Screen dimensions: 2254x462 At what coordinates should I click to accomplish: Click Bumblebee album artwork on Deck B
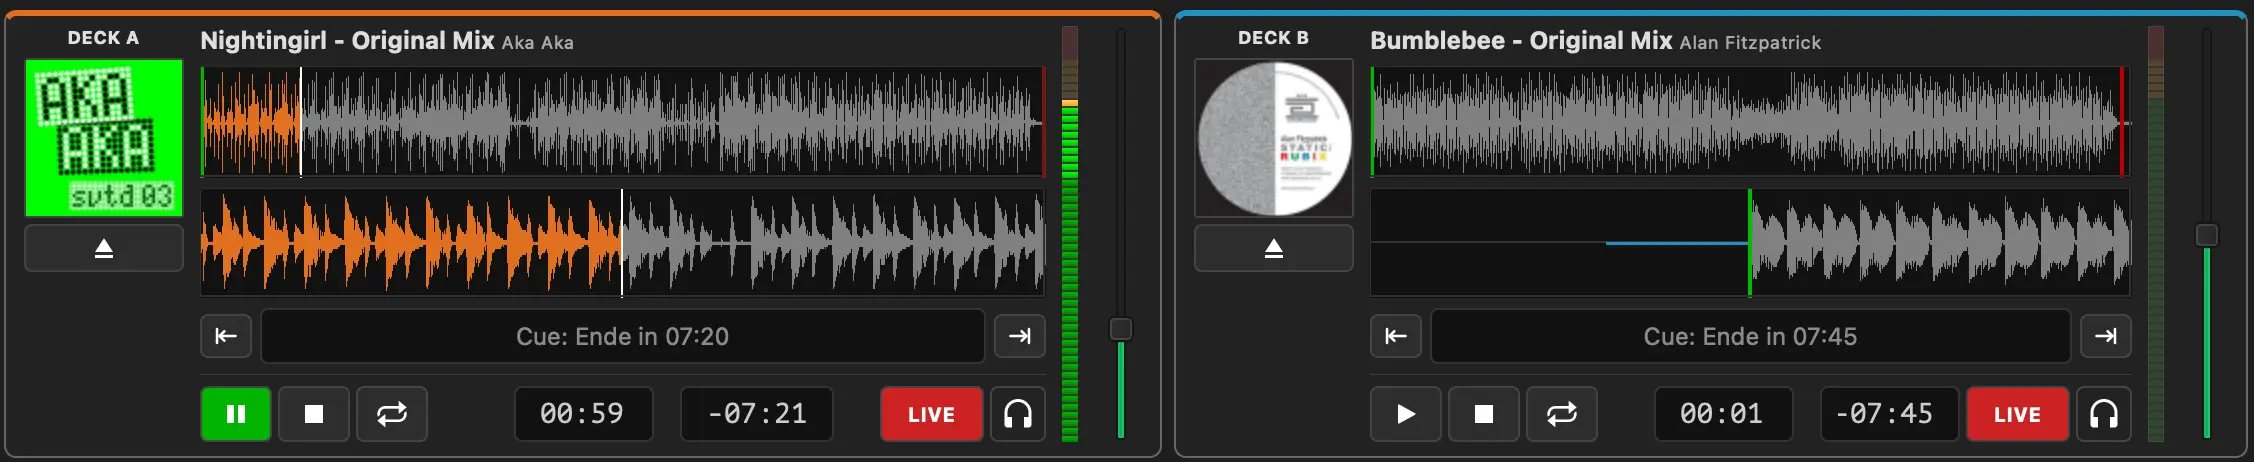pyautogui.click(x=1274, y=138)
